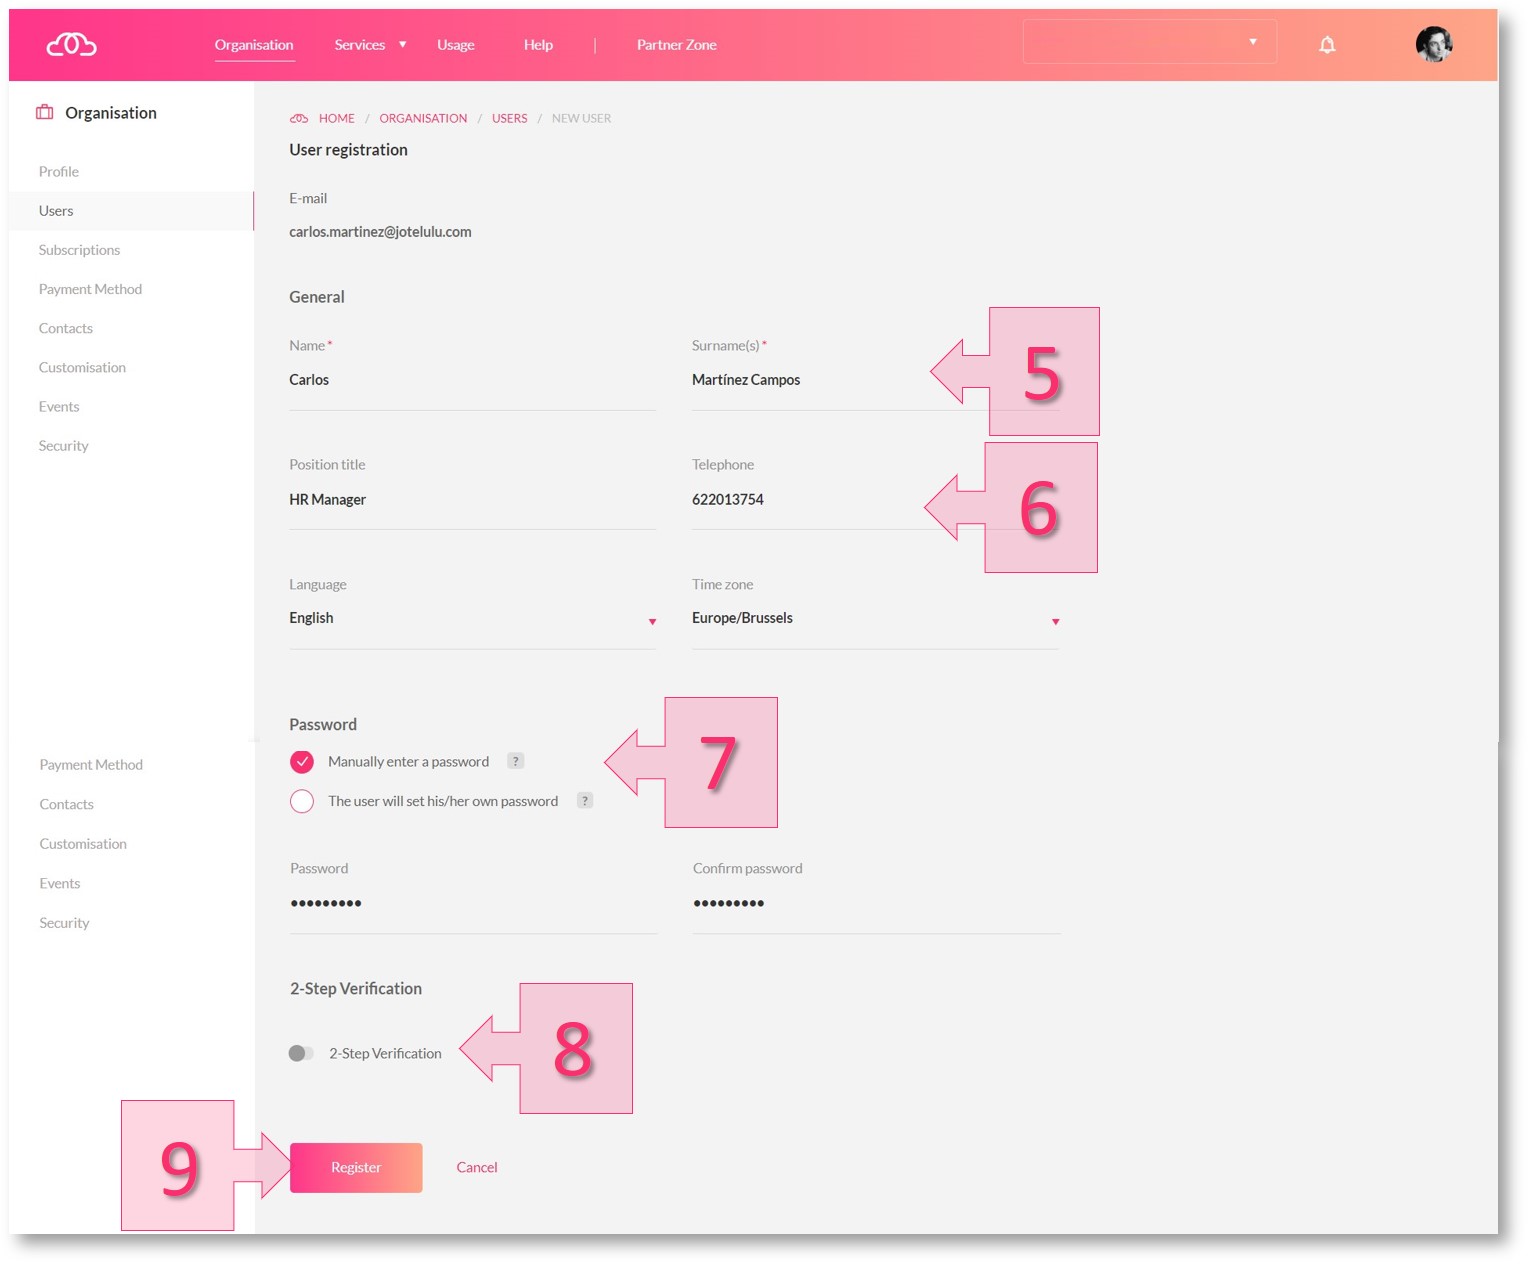
Task: Expand the Services menu arrow
Action: [x=403, y=45]
